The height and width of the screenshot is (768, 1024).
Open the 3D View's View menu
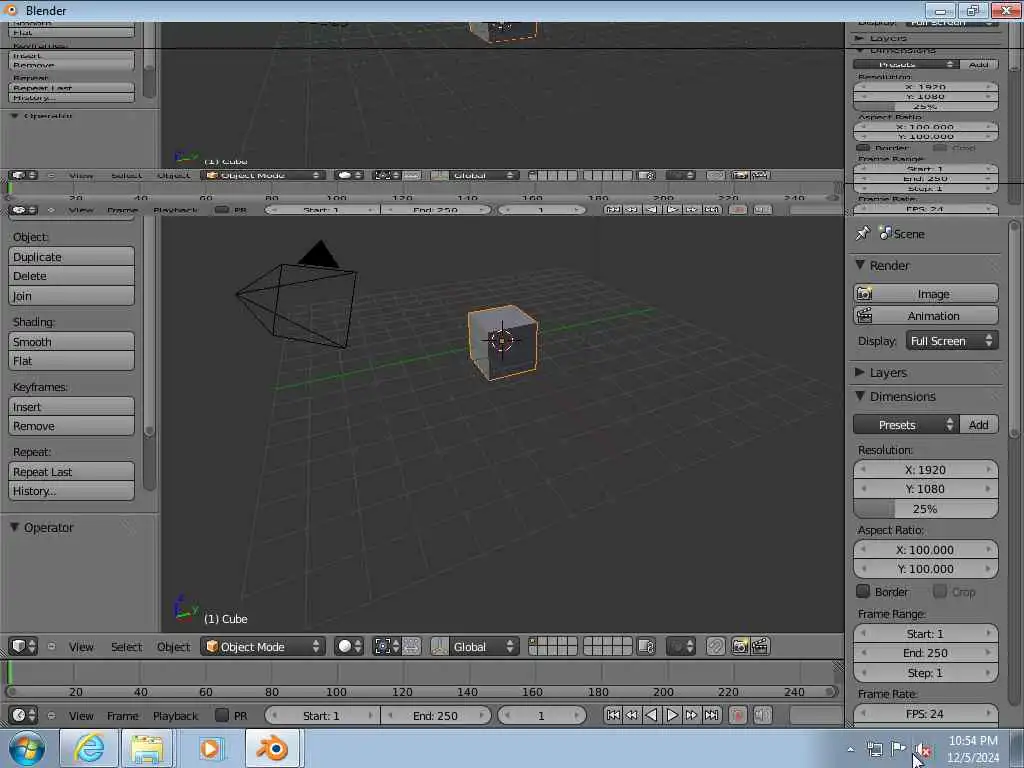pyautogui.click(x=81, y=647)
